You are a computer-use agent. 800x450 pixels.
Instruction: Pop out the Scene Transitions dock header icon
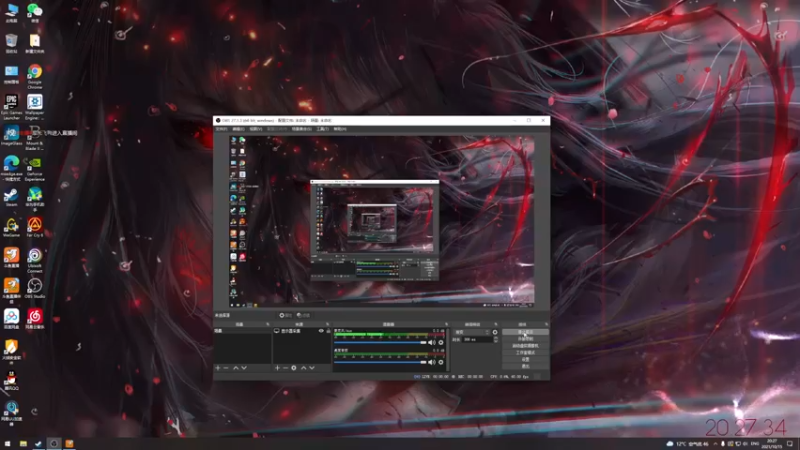pyautogui.click(x=496, y=324)
